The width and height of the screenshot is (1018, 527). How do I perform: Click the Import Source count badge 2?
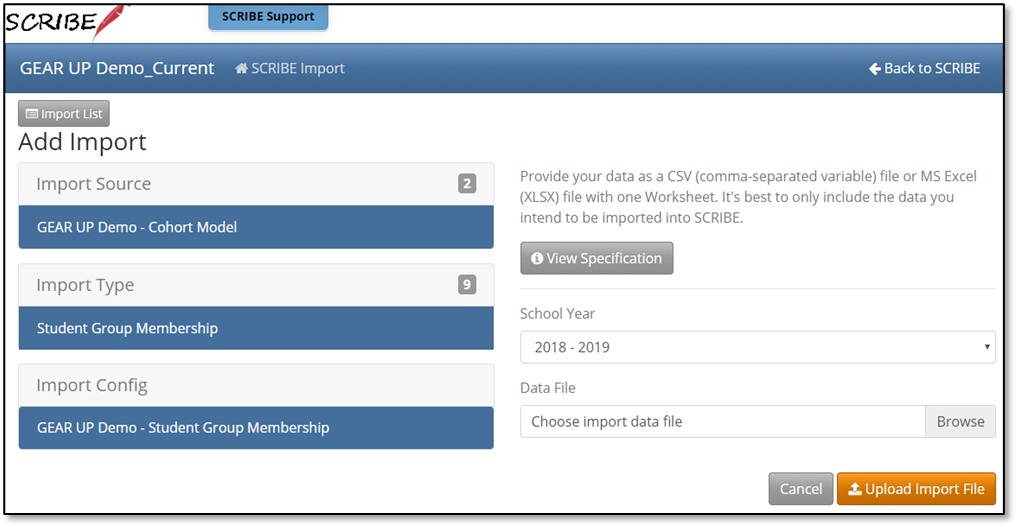point(466,184)
